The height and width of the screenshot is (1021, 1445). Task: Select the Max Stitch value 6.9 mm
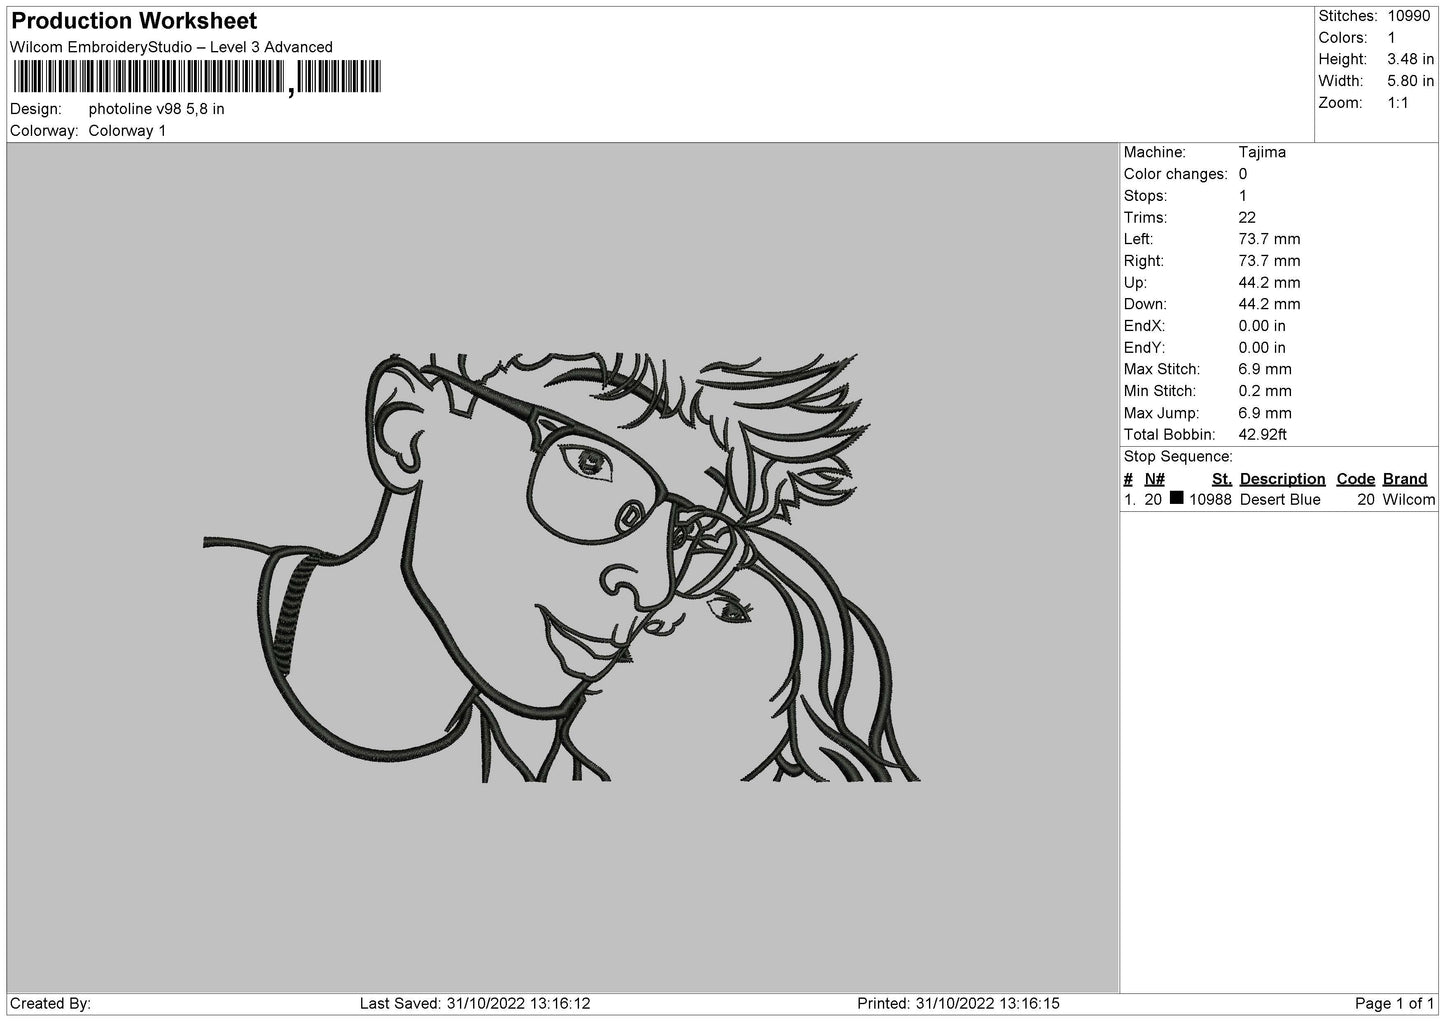[1265, 370]
